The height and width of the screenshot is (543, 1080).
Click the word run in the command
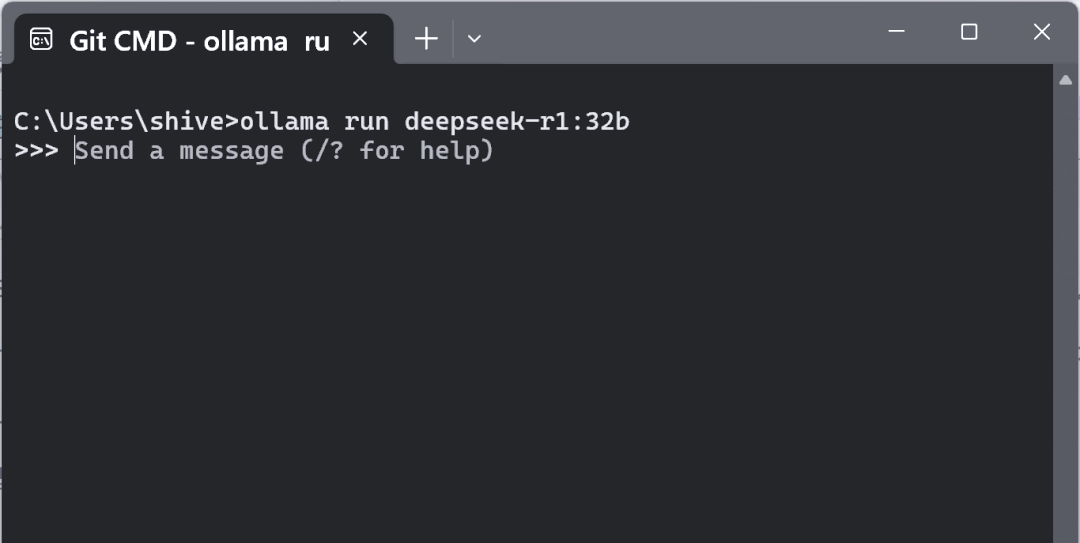pos(366,122)
